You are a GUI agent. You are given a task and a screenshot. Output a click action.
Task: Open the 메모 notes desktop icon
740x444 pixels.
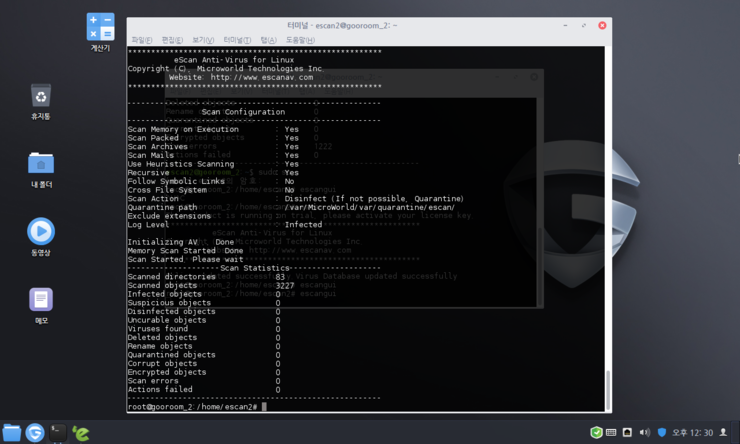41,305
